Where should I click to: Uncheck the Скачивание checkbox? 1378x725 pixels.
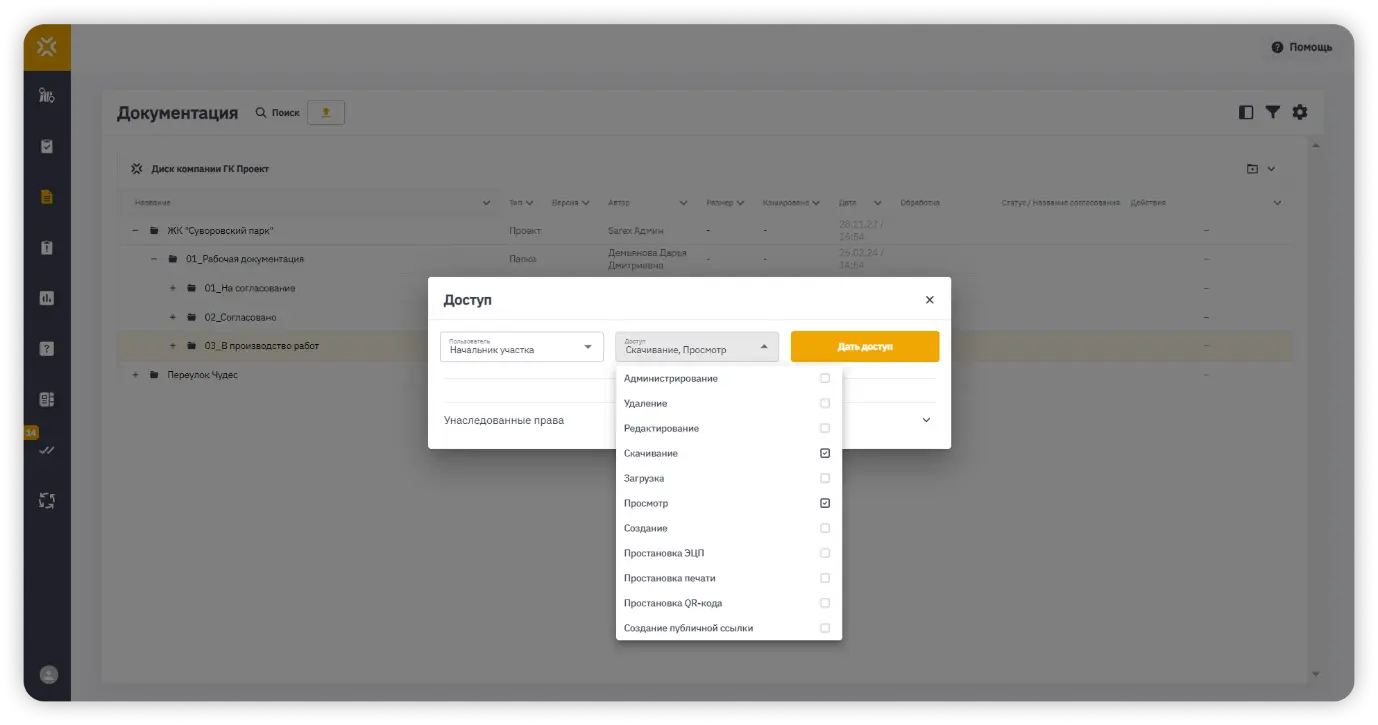[824, 454]
